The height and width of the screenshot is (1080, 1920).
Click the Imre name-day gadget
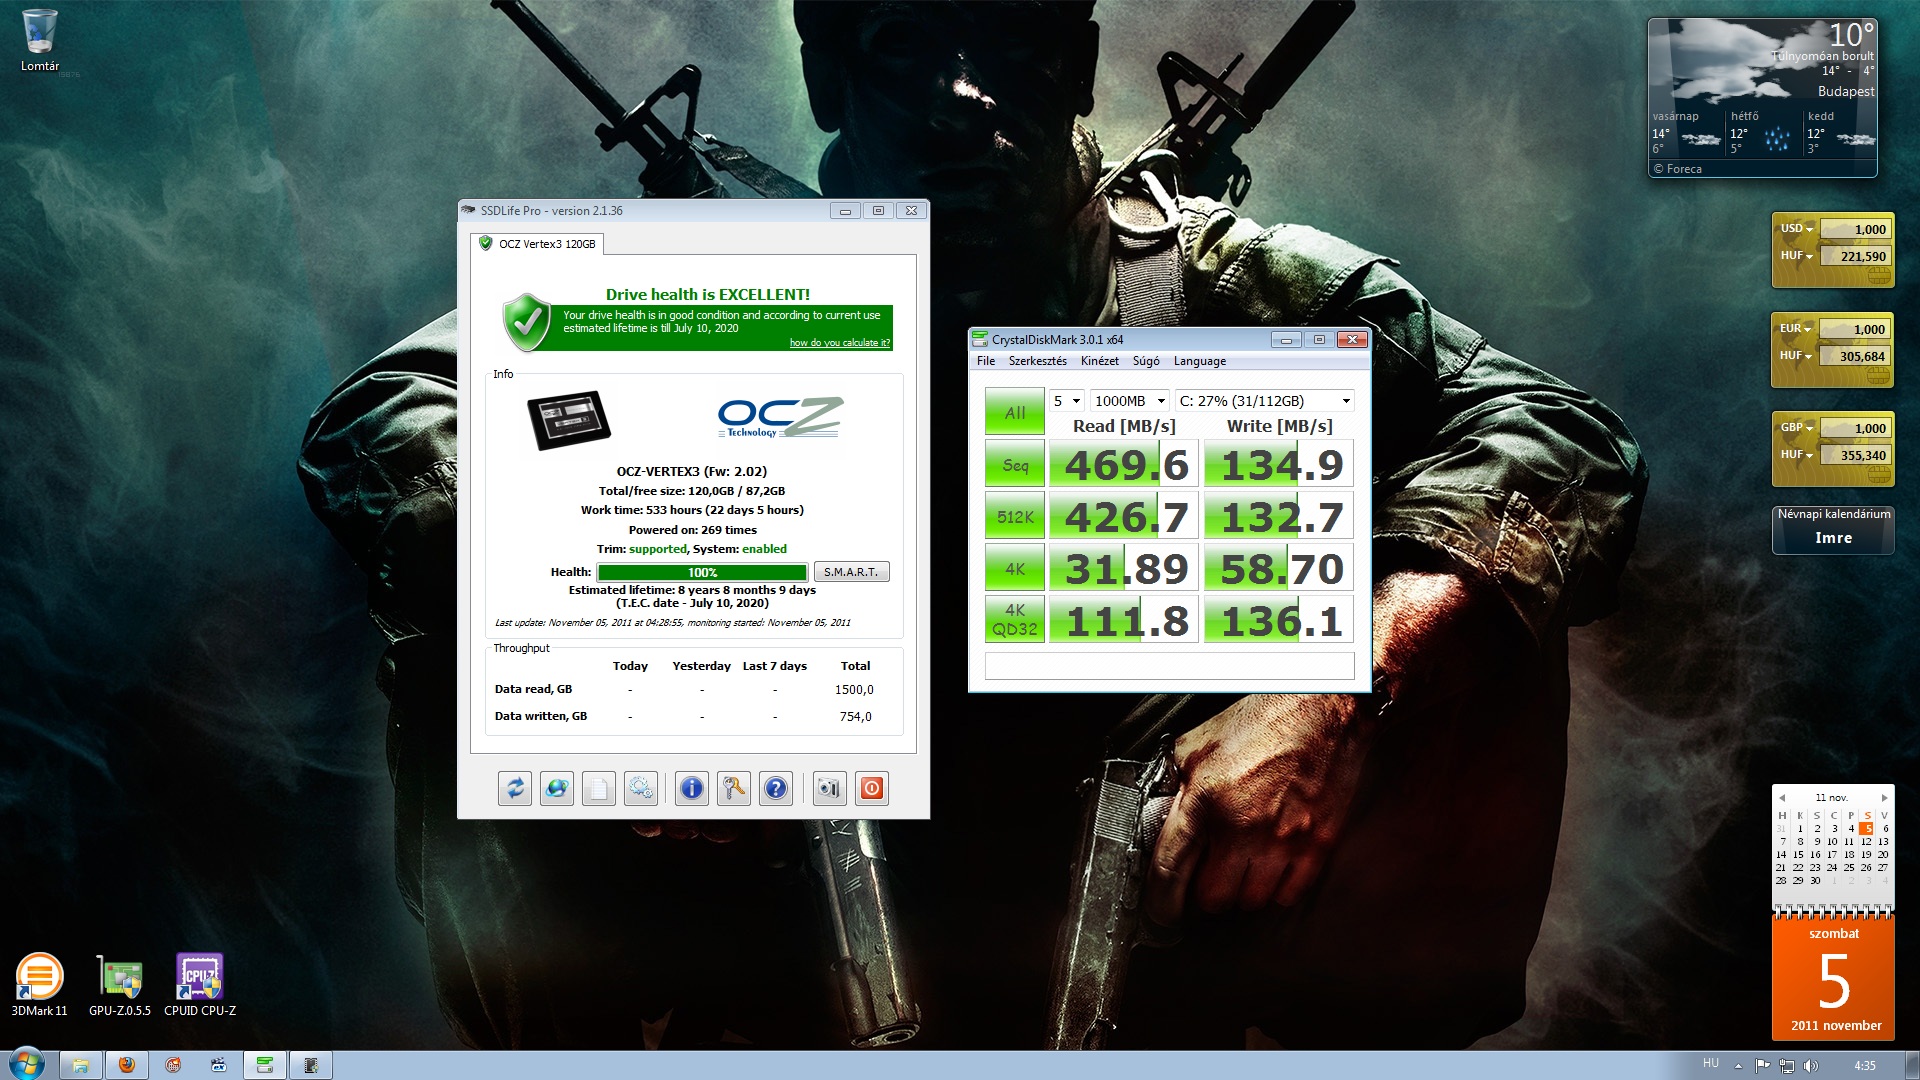[x=1834, y=529]
